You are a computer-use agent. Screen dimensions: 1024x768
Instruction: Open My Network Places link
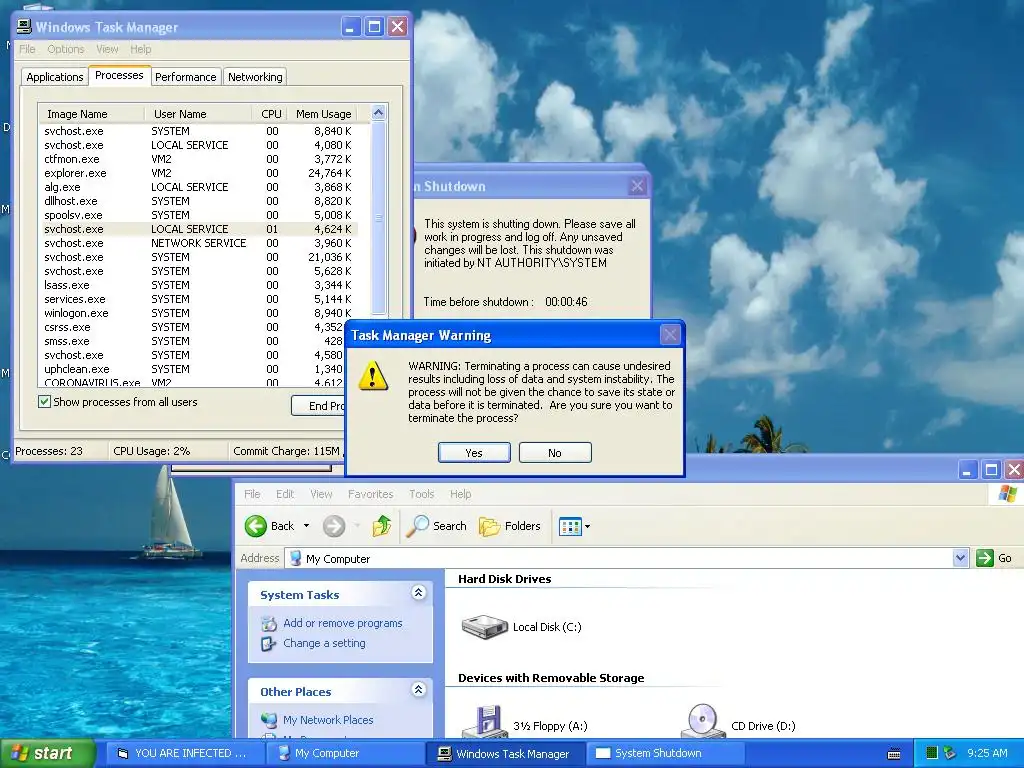(x=328, y=720)
